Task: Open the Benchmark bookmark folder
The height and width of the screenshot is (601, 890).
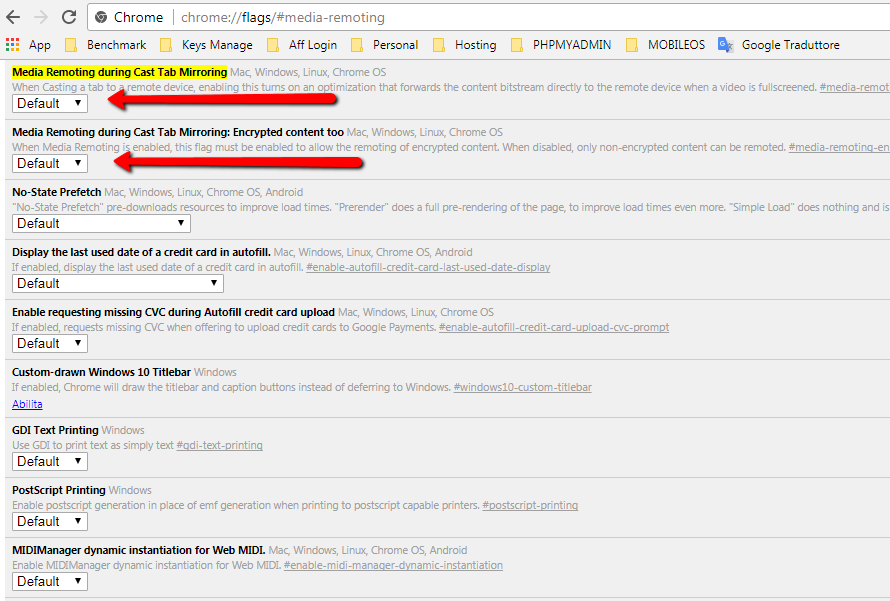Action: [x=106, y=45]
